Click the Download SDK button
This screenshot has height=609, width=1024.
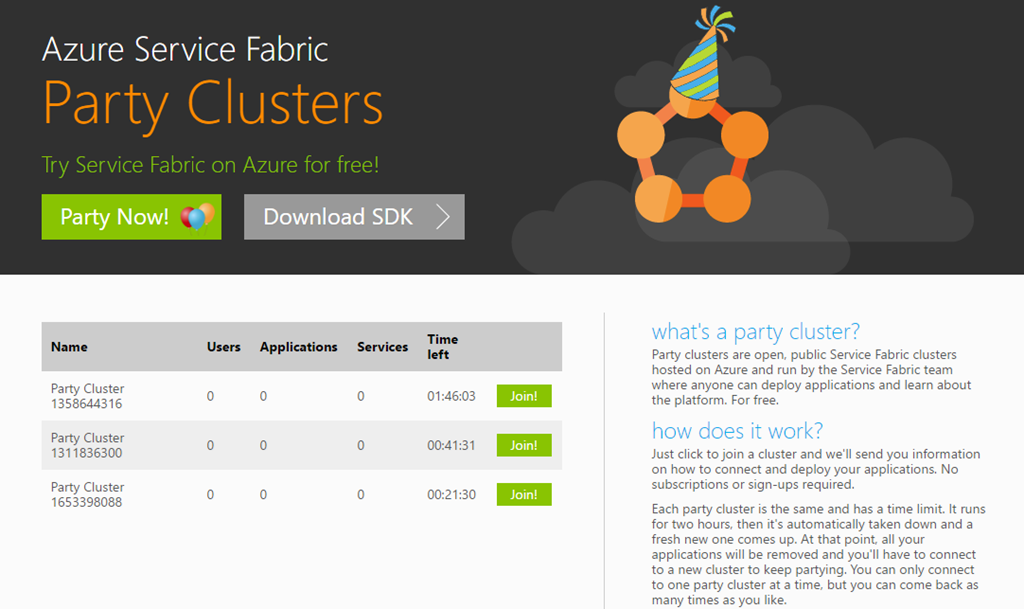click(x=354, y=217)
